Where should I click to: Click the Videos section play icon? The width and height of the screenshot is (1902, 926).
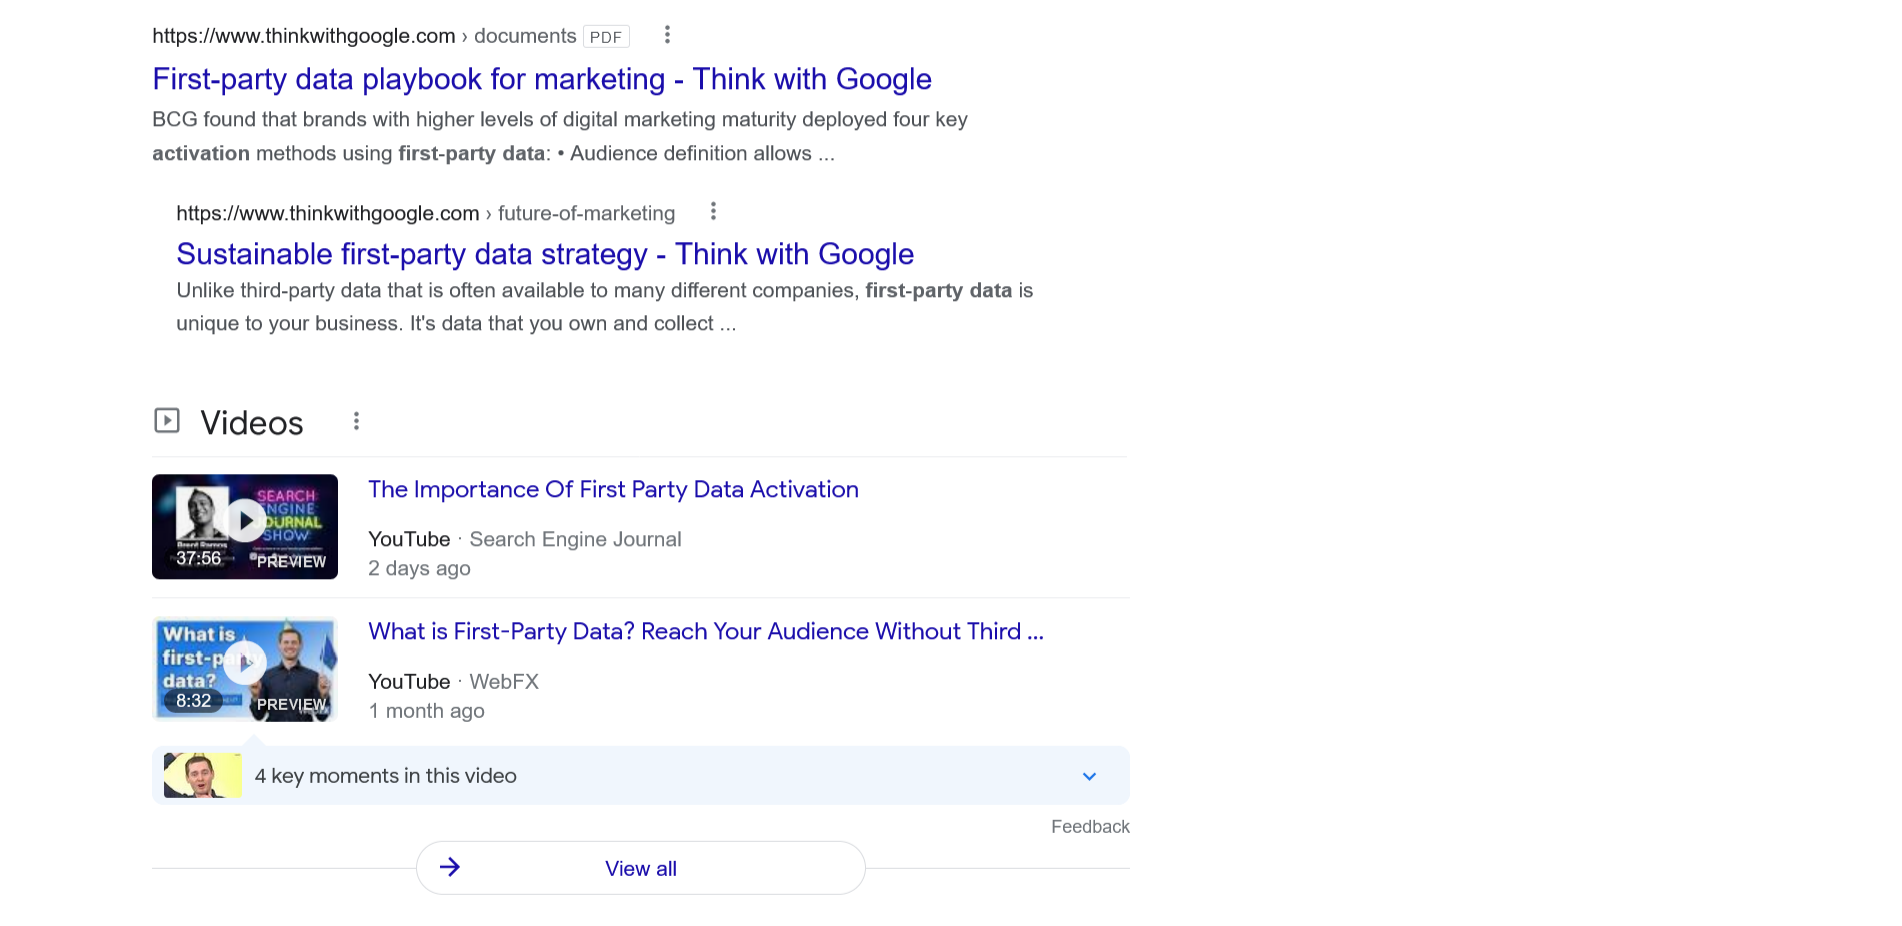tap(166, 420)
